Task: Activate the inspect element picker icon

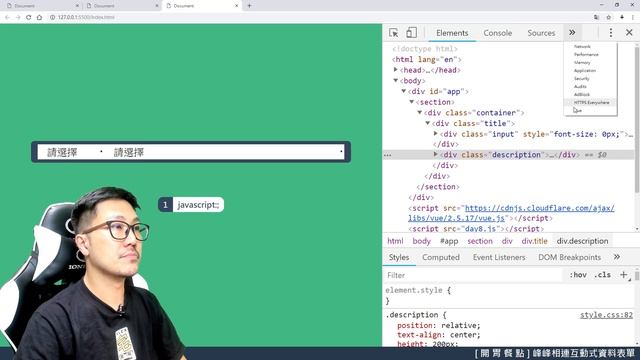Action: [x=393, y=33]
